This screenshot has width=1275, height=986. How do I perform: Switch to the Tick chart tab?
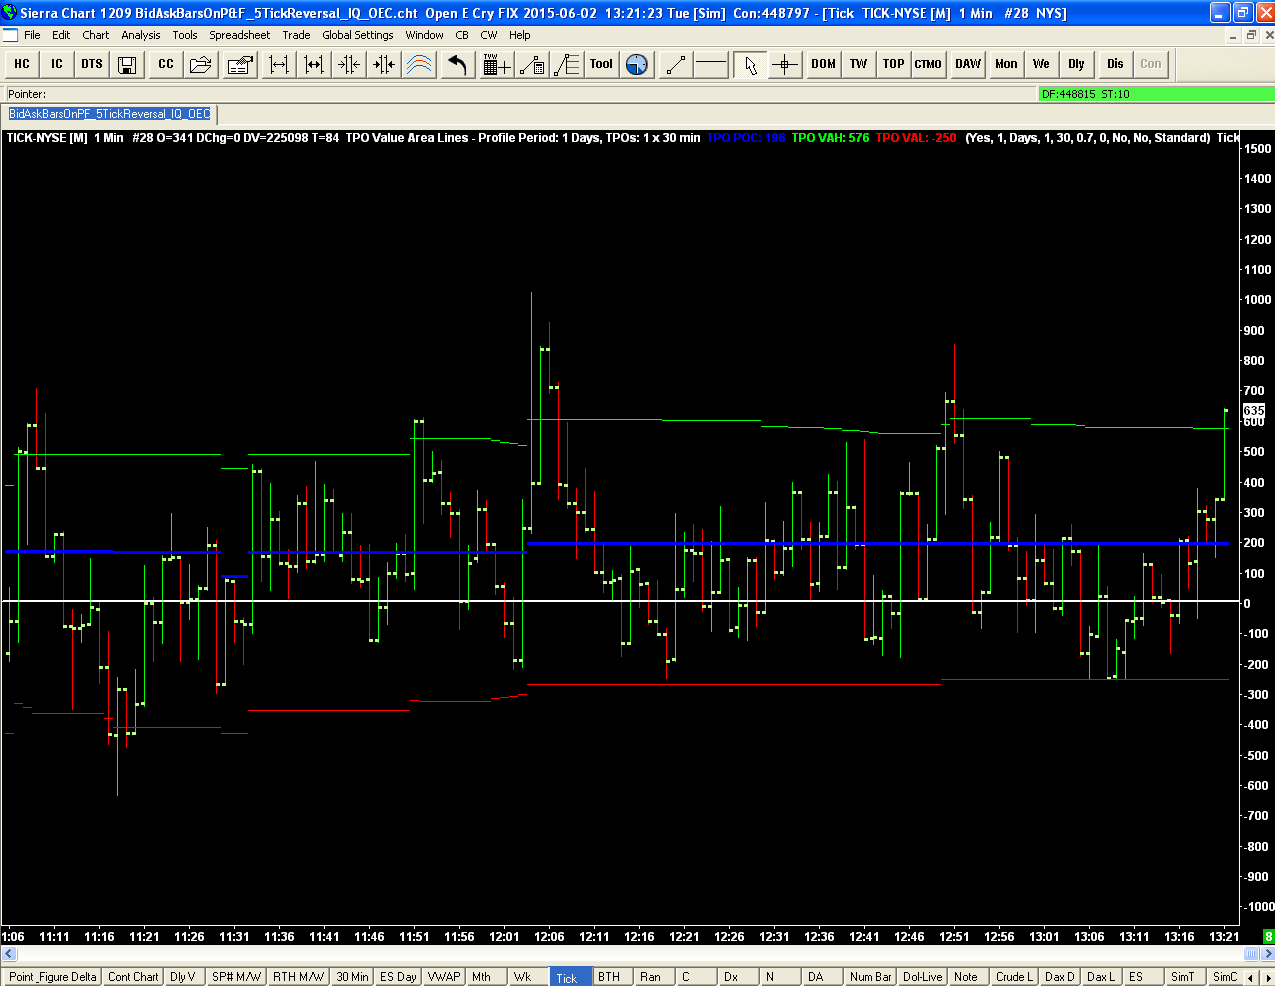(x=568, y=978)
